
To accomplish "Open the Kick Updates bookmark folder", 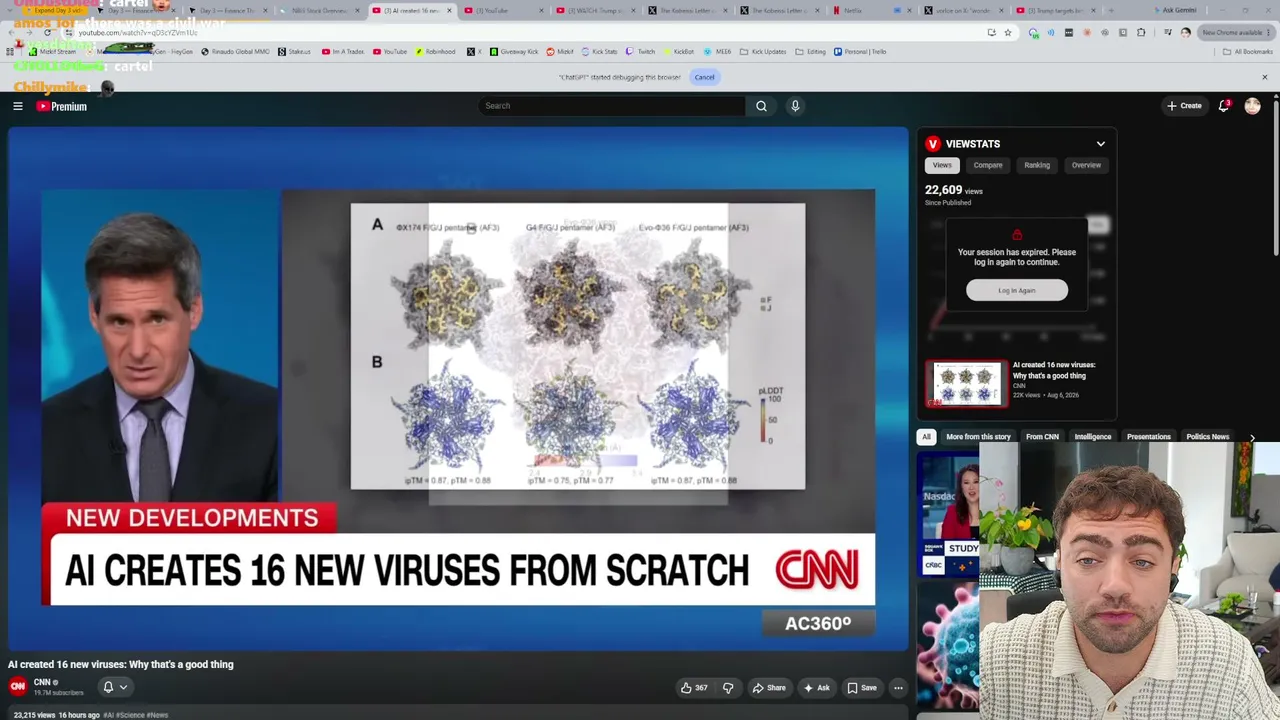I will coord(763,52).
